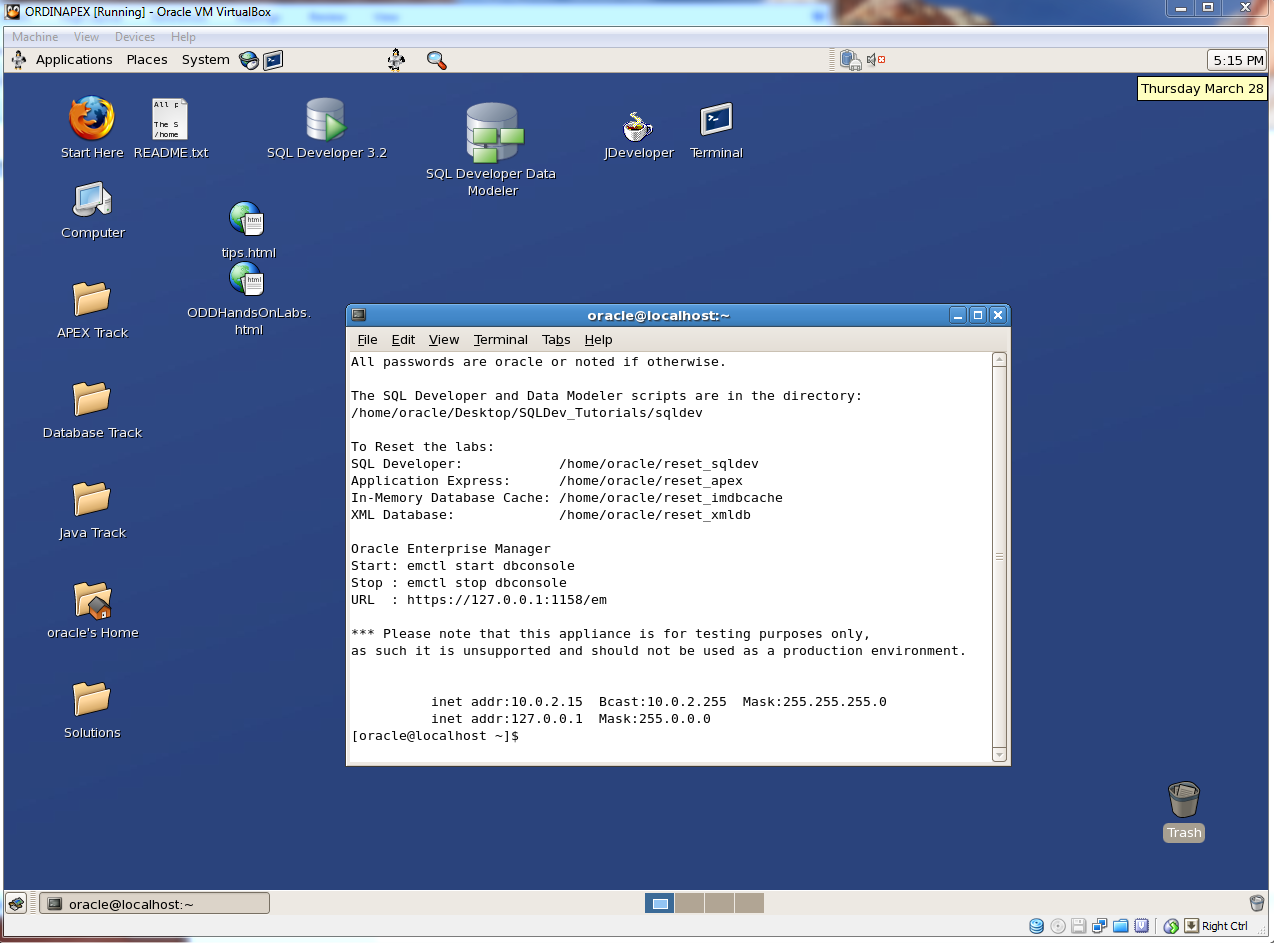This screenshot has width=1274, height=943.
Task: Open the terminal Tabs menu
Action: (x=556, y=340)
